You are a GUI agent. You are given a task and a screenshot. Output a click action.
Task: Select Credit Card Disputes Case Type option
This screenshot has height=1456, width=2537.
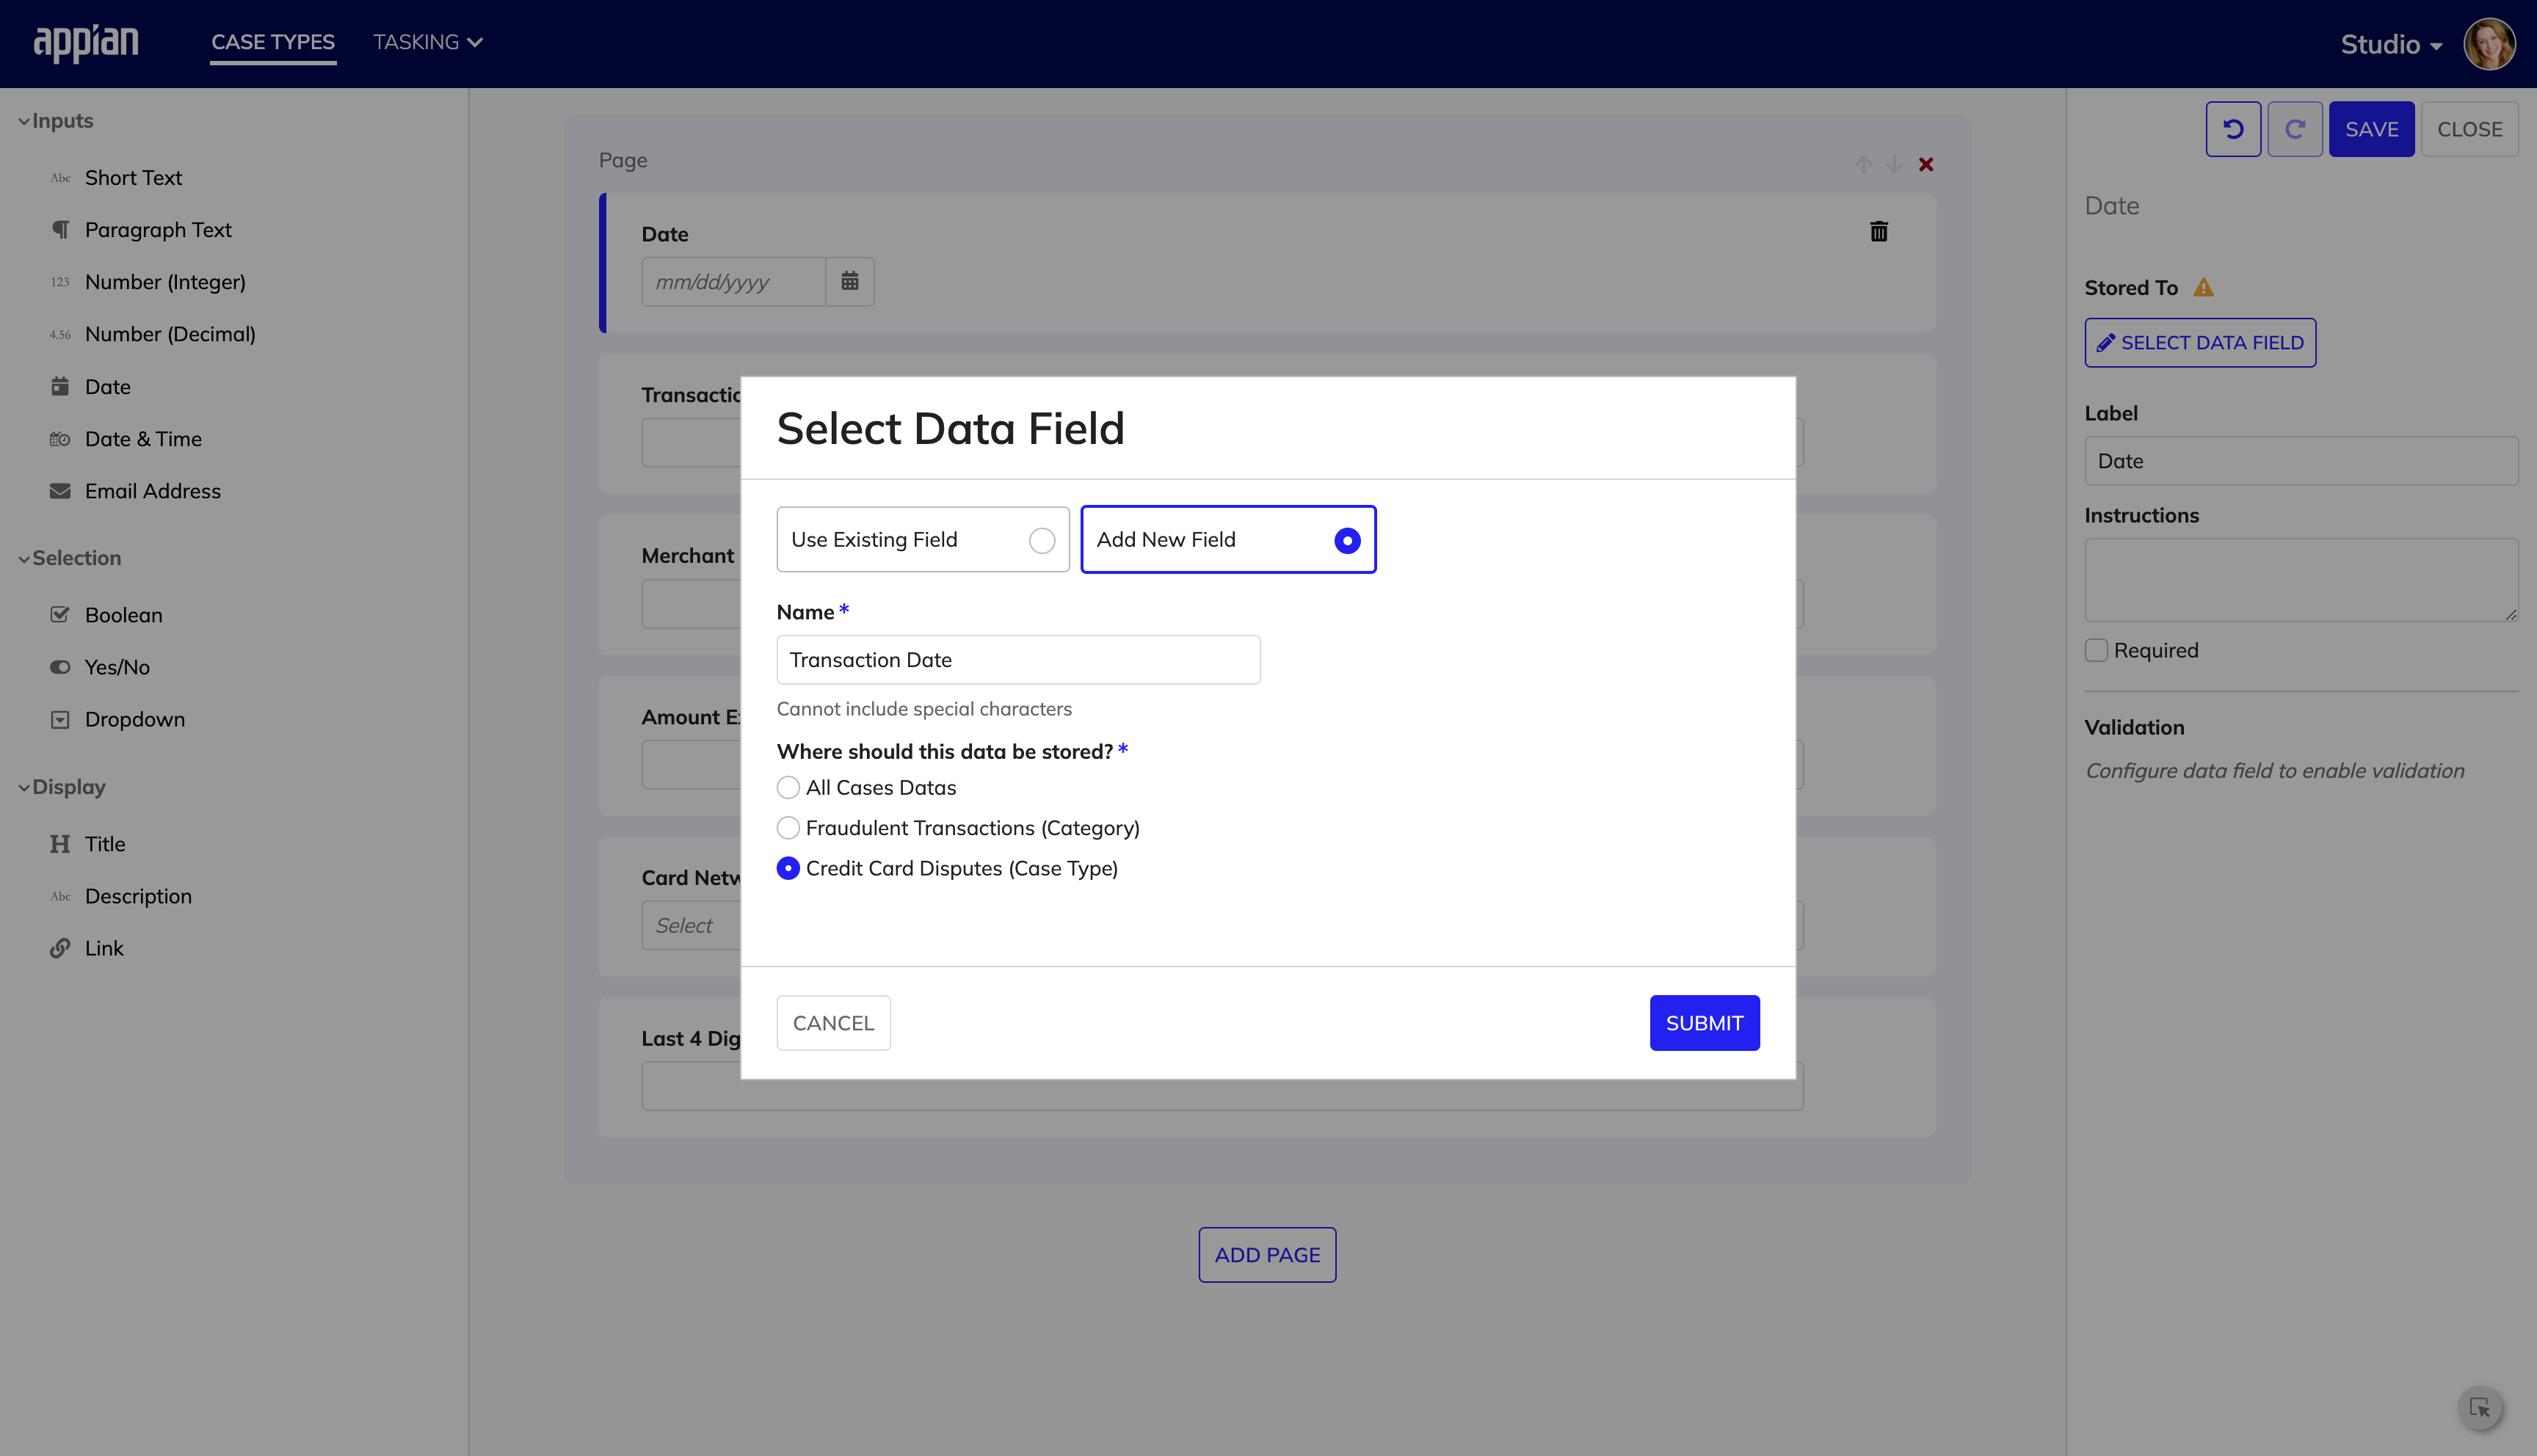tap(788, 867)
